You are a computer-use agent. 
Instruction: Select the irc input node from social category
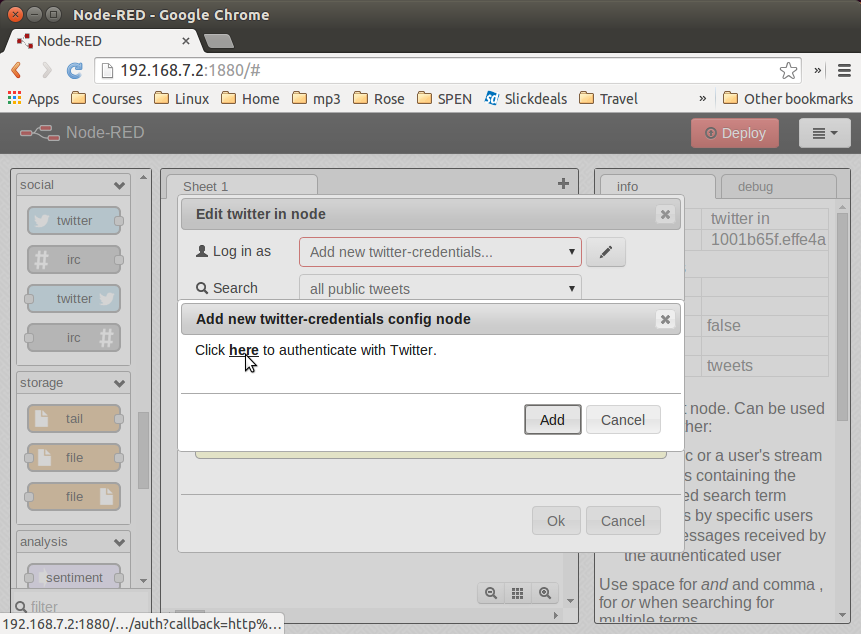click(72, 259)
